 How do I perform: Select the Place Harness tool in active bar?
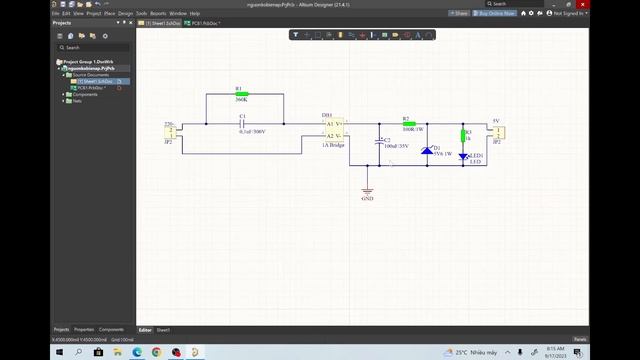[x=373, y=35]
